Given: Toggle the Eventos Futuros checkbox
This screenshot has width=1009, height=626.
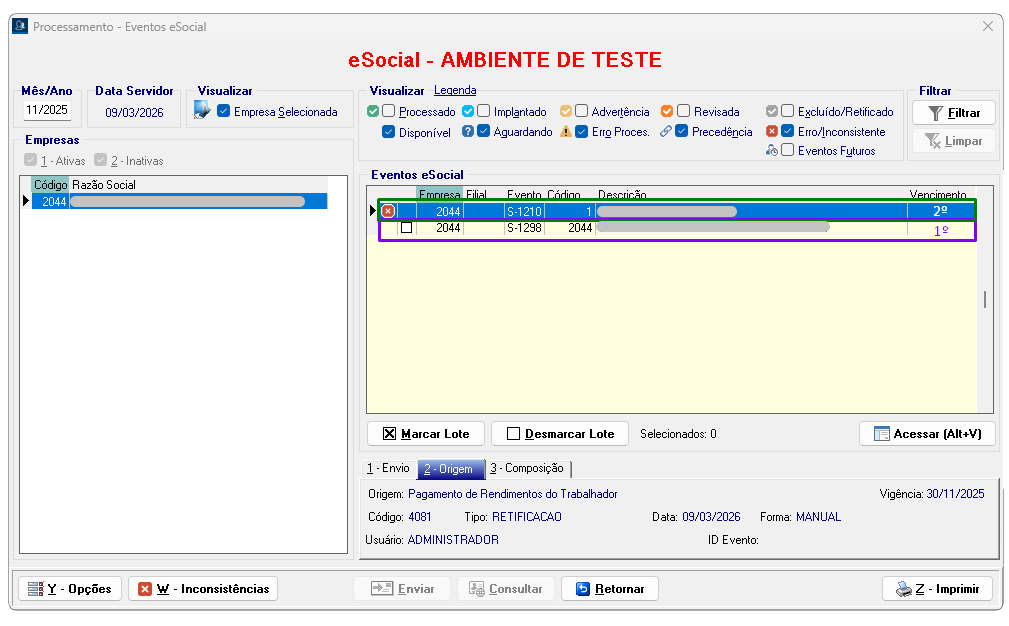Looking at the screenshot, I should click(788, 151).
